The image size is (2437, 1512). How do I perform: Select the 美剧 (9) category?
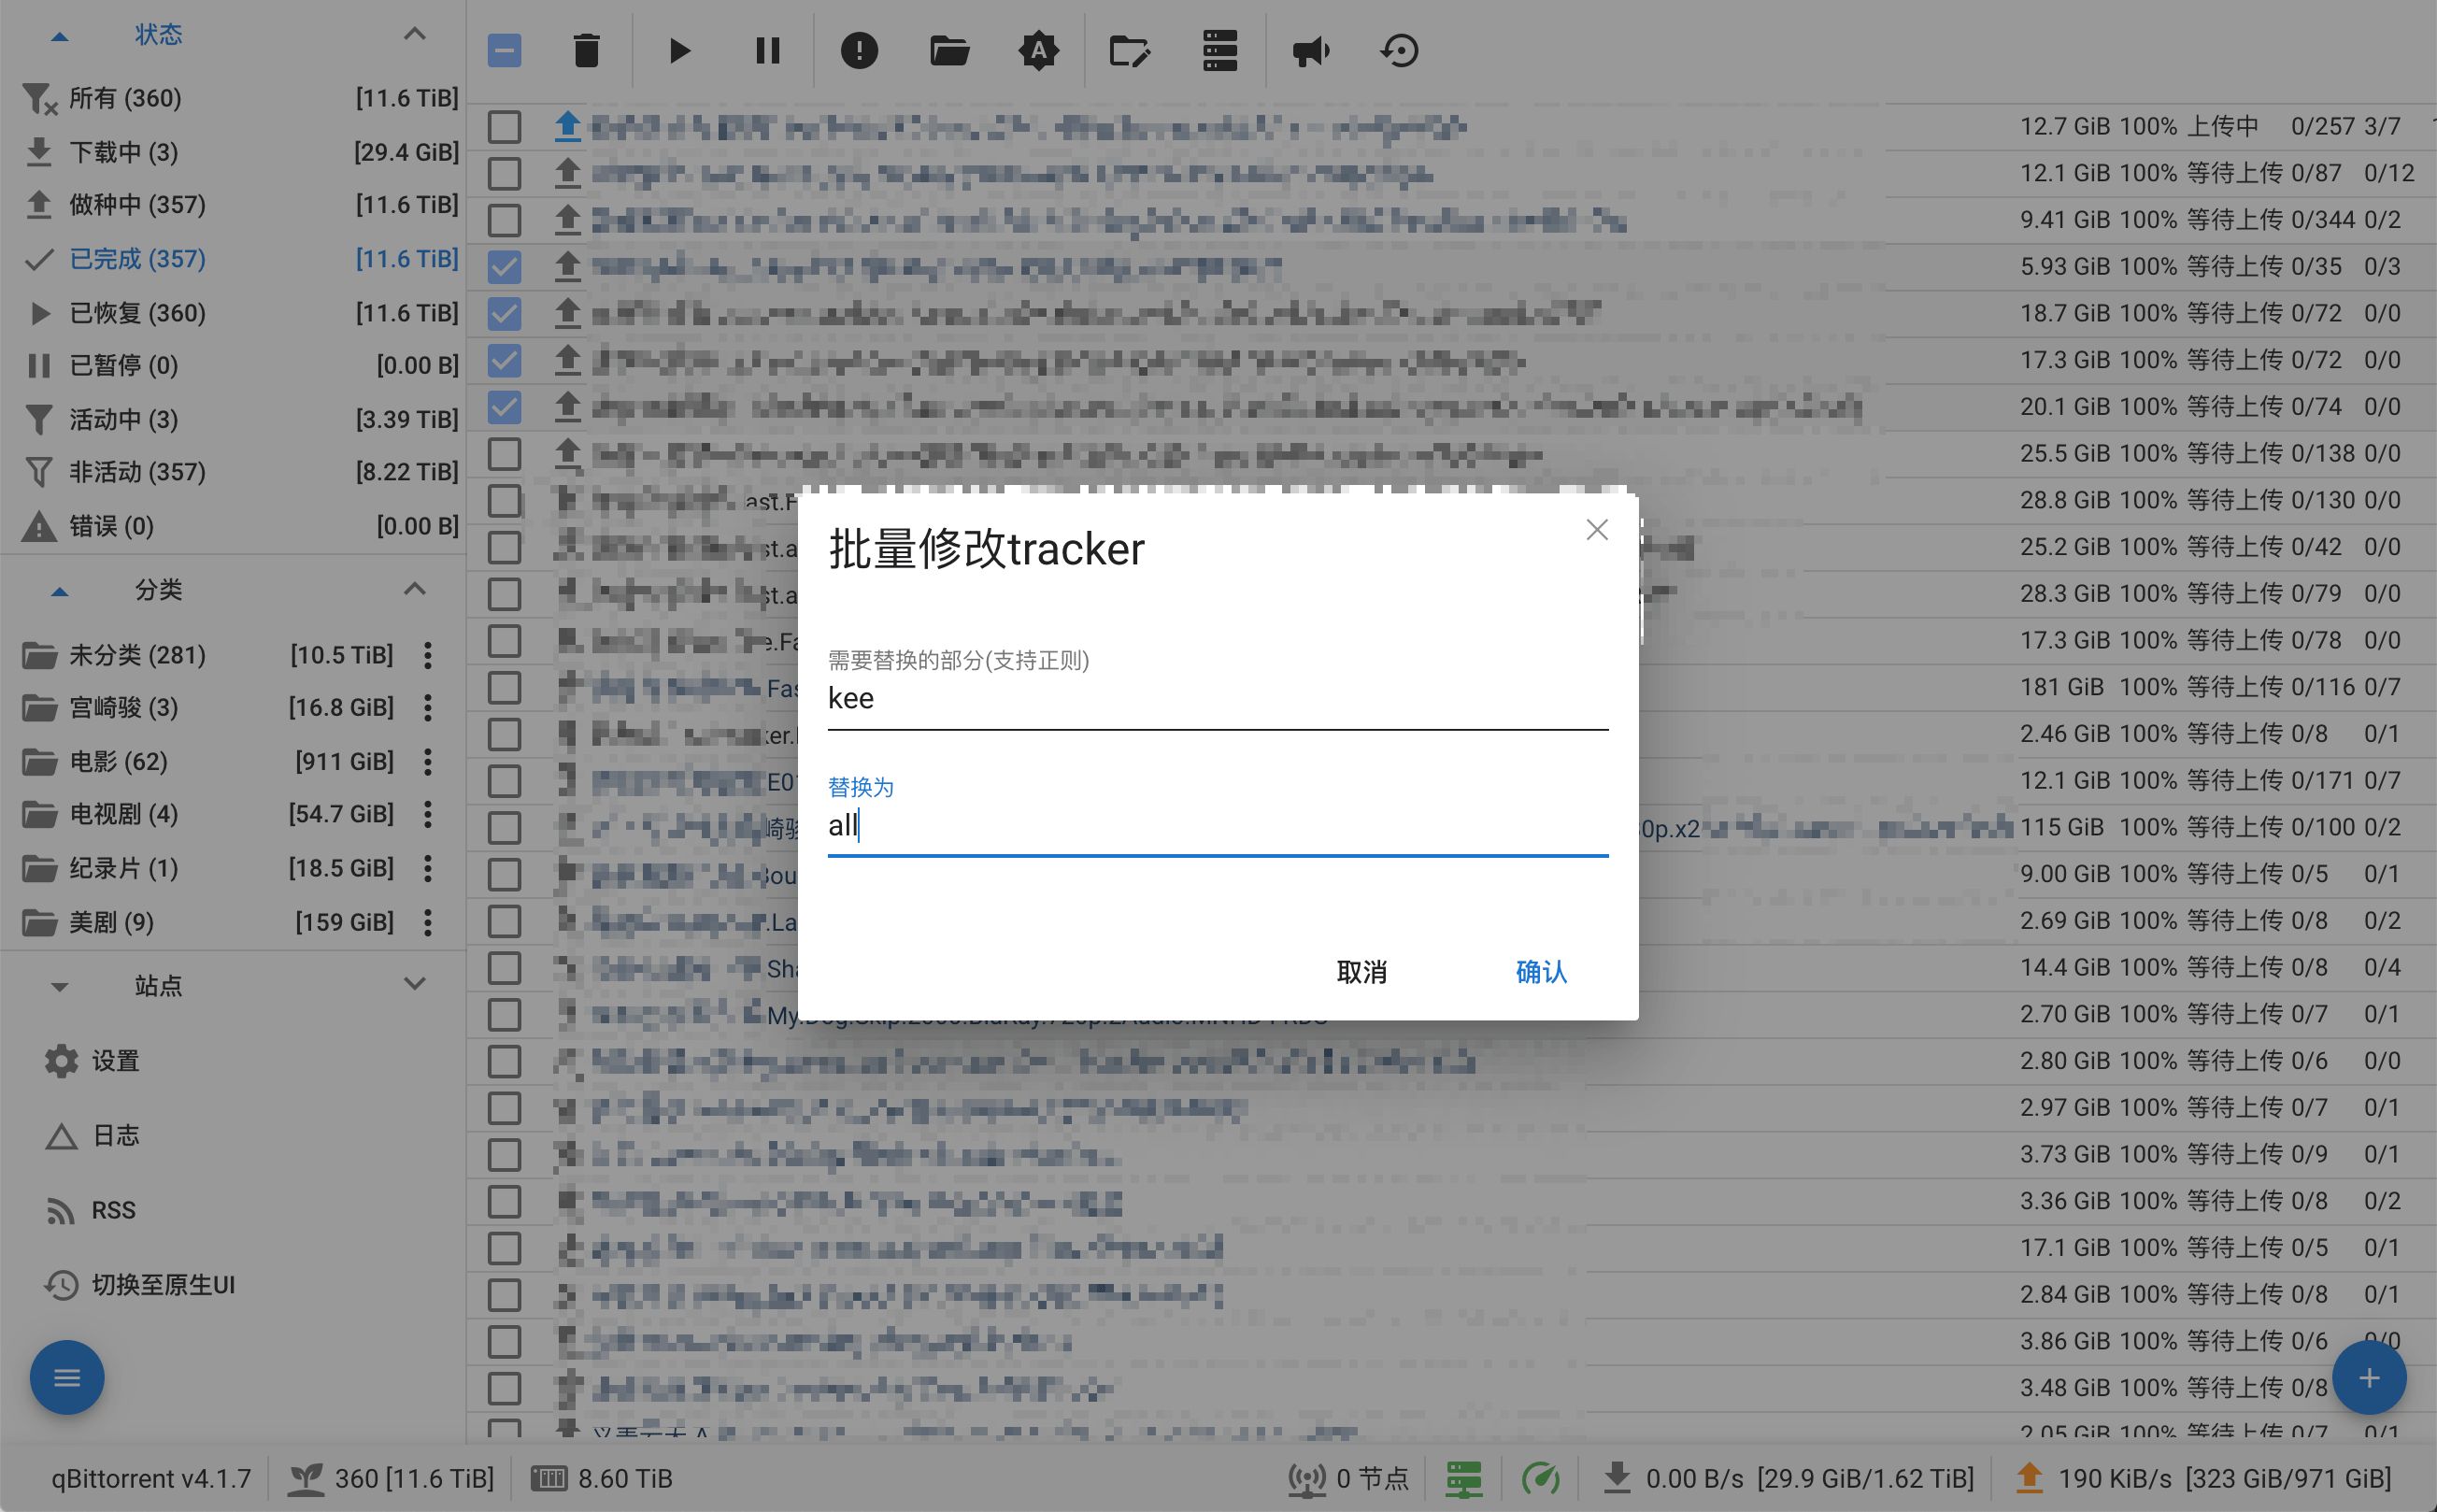point(208,922)
